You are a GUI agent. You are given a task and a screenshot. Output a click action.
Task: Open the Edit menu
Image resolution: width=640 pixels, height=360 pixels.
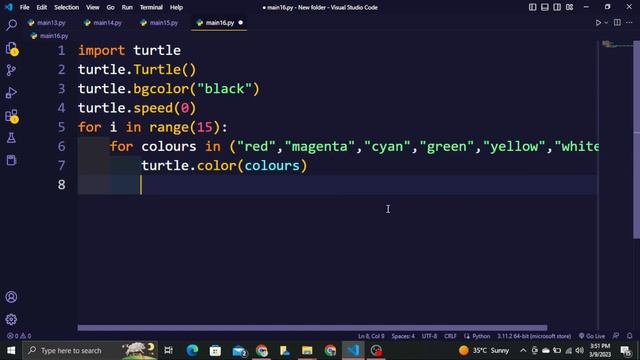pos(42,7)
